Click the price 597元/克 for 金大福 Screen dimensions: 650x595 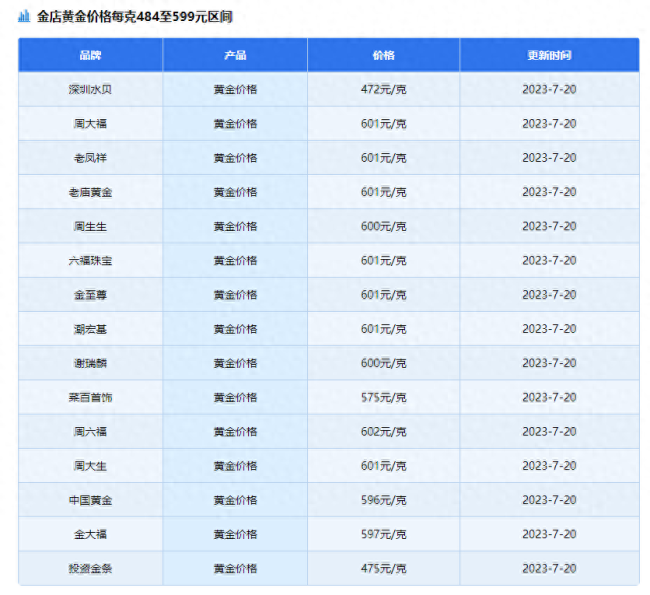[383, 534]
